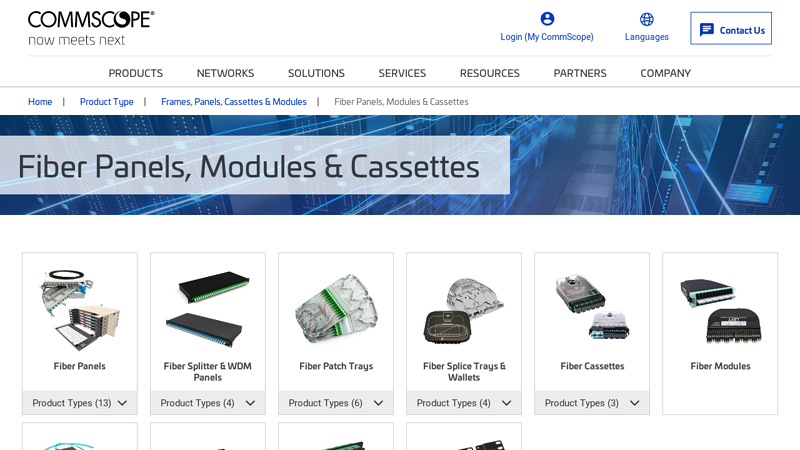Expand Product Types (13) under Fiber Panels

tap(80, 403)
